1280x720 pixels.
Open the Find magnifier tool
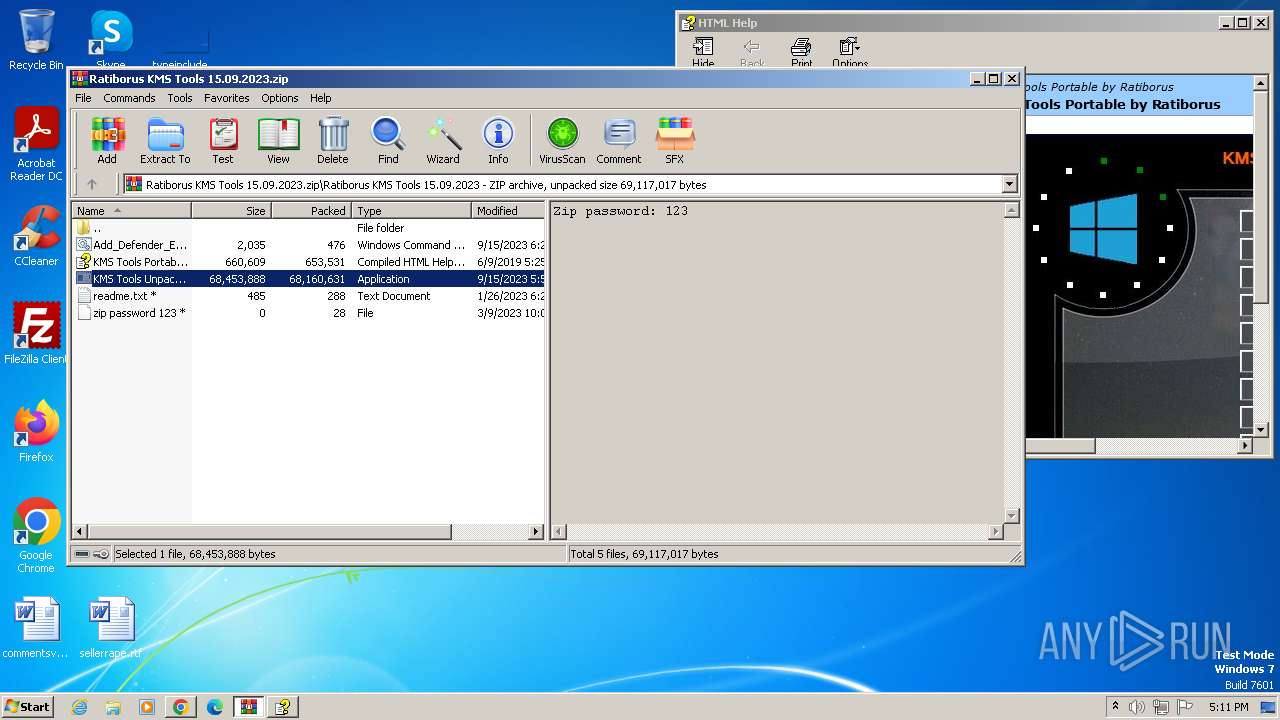click(x=388, y=140)
